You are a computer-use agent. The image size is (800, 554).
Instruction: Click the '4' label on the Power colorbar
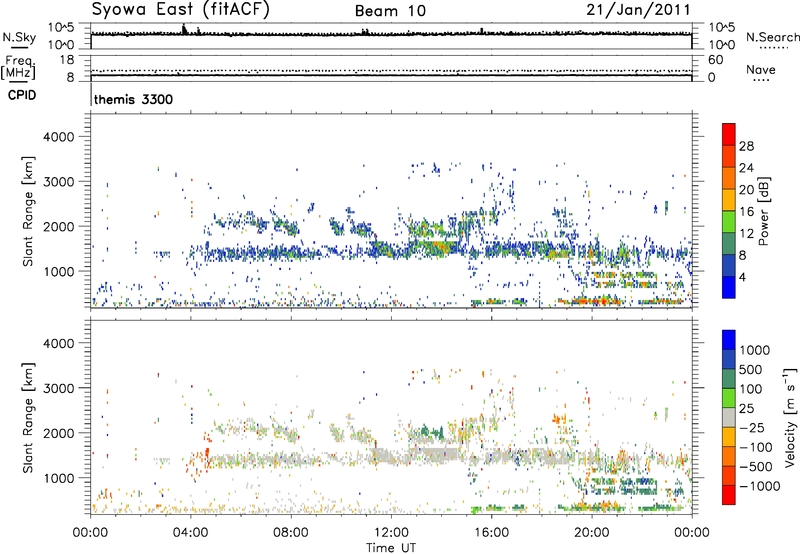[x=742, y=277]
